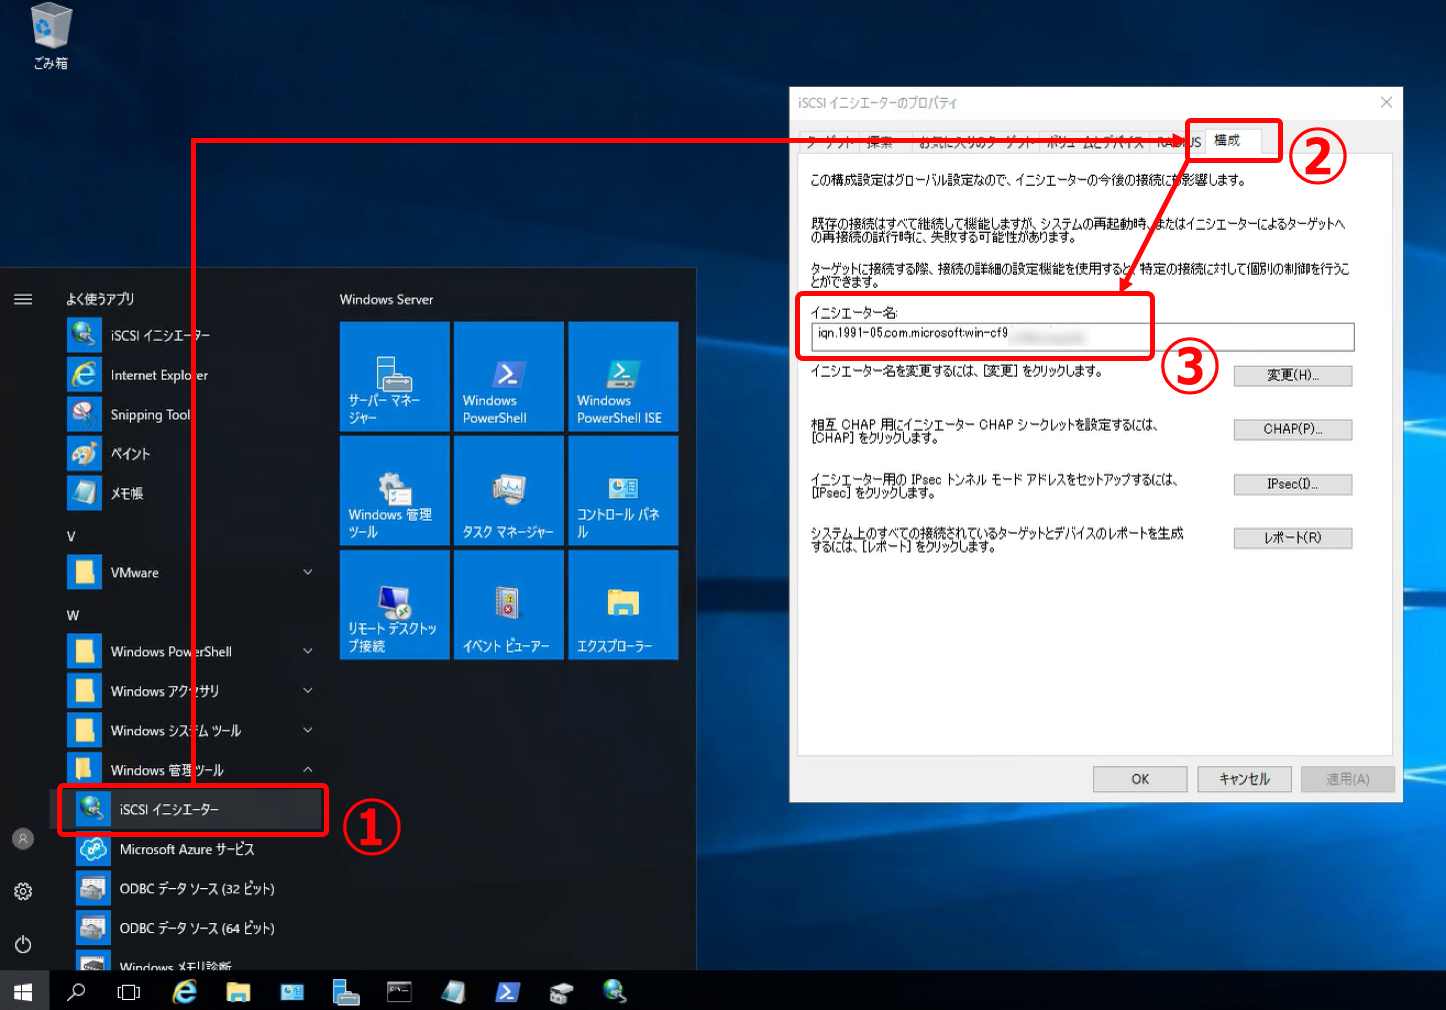Open Internet Explorer from the taskbar
This screenshot has width=1446, height=1010.
tap(184, 991)
